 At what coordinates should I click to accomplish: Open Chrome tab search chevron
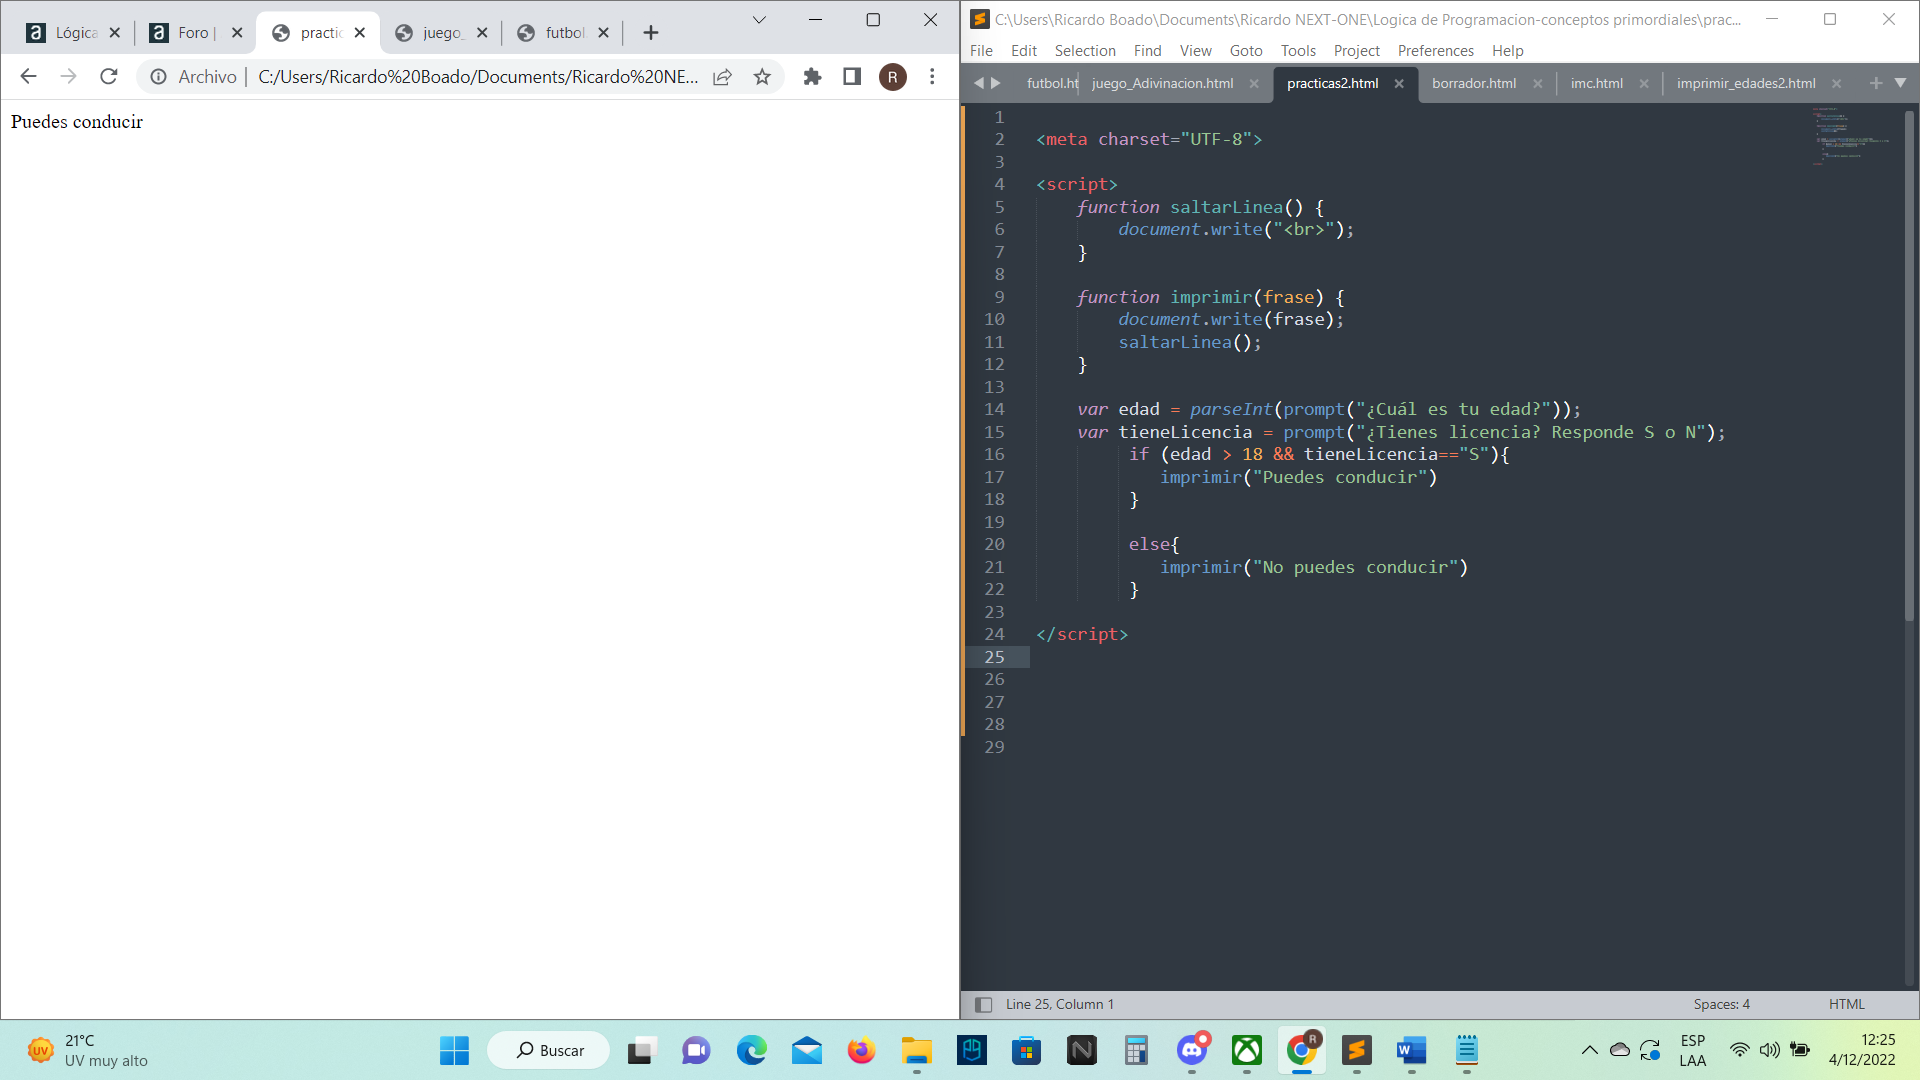pyautogui.click(x=759, y=20)
